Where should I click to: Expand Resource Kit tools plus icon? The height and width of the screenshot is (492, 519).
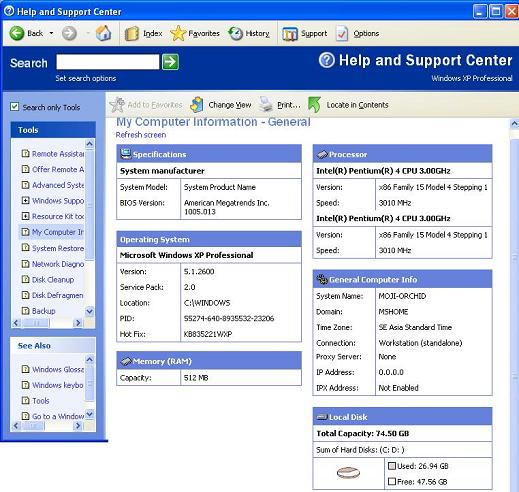25,216
